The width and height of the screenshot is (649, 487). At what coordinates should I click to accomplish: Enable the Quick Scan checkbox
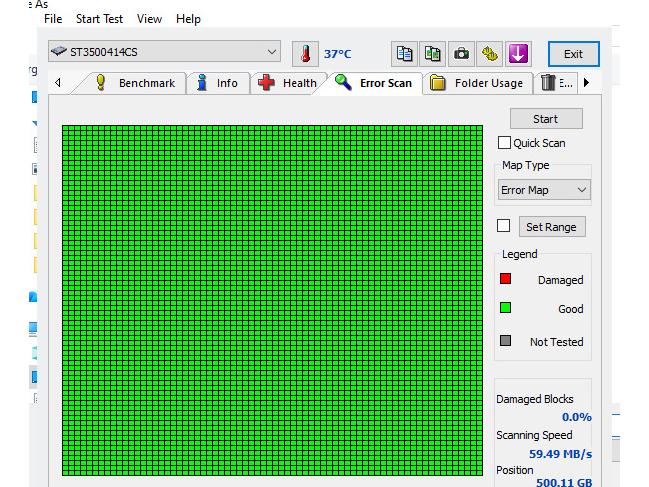tap(504, 143)
